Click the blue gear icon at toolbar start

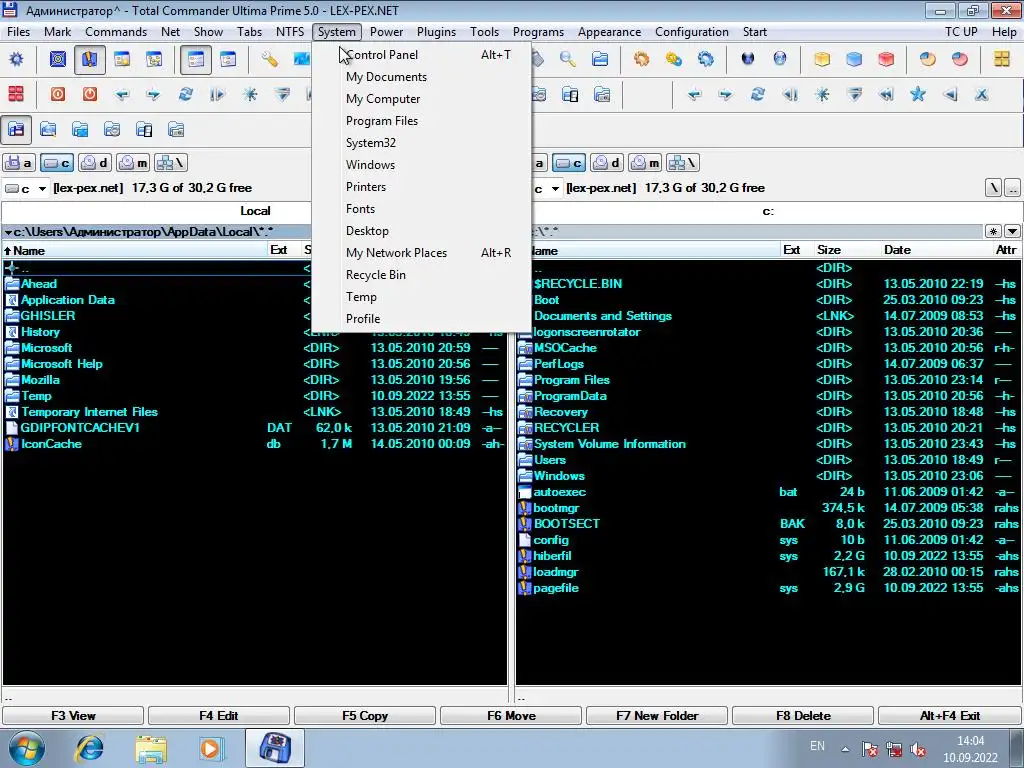16,59
